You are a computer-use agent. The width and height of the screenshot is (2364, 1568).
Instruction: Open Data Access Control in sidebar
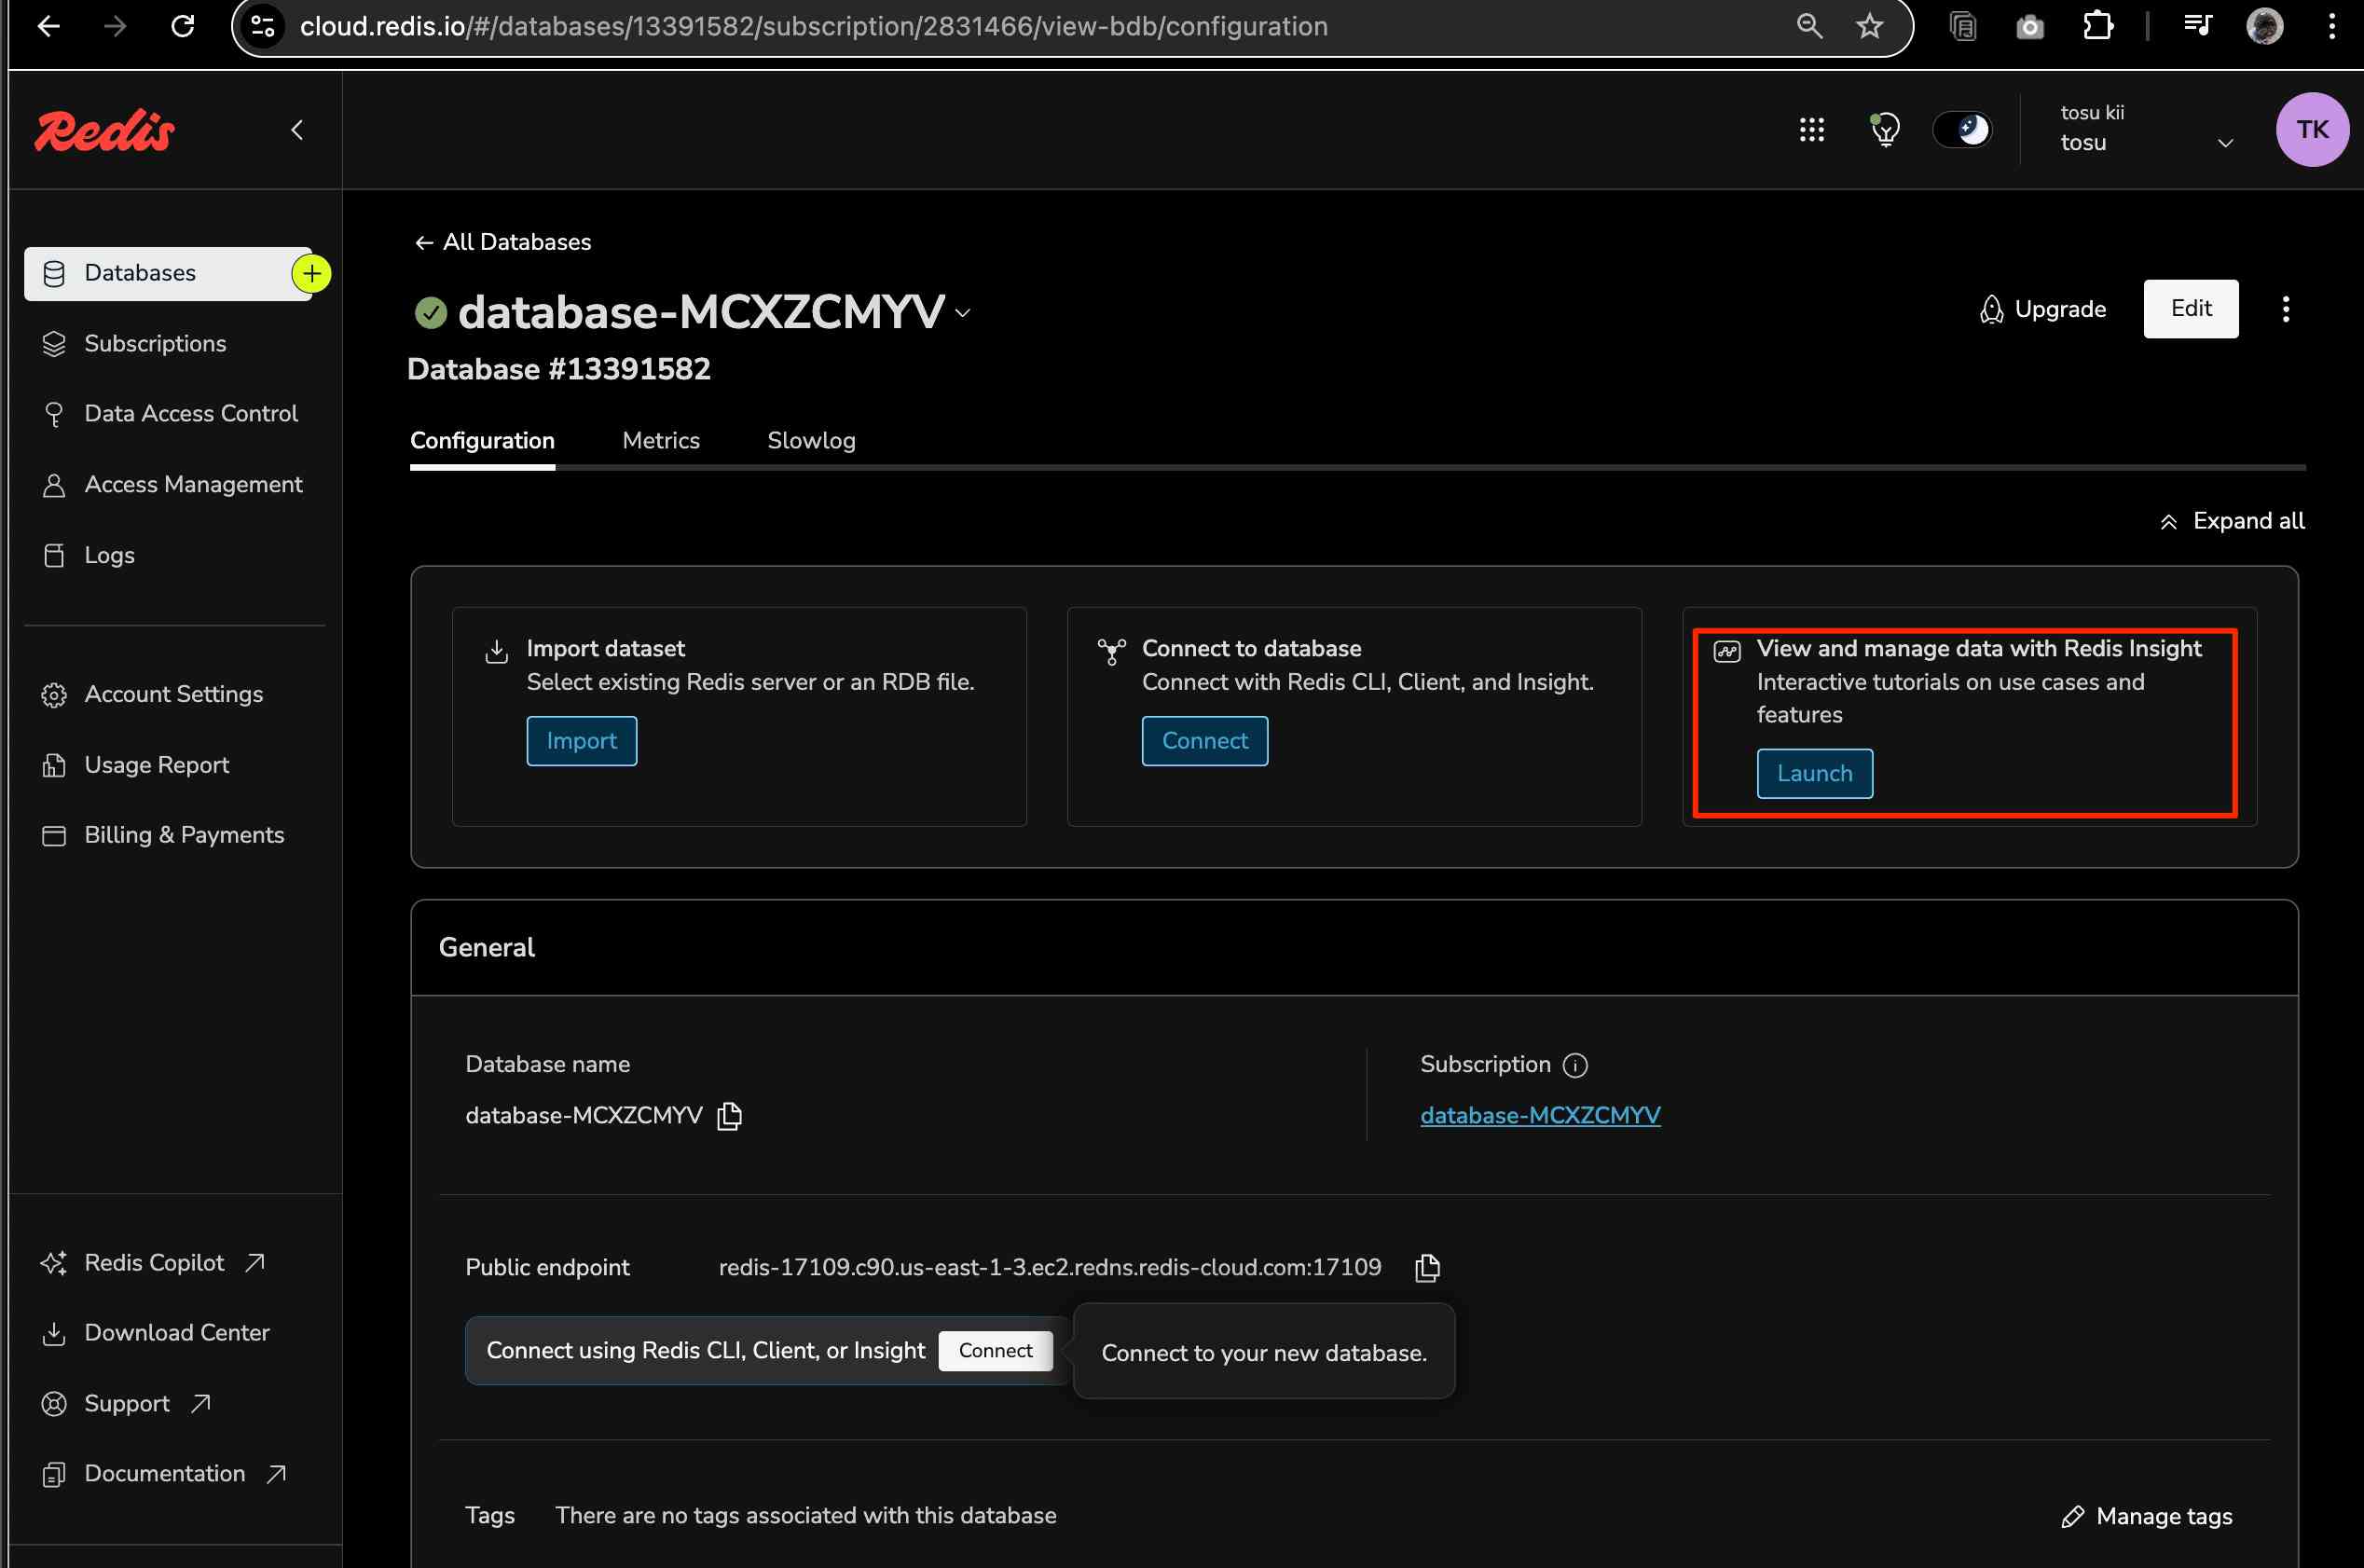(x=191, y=414)
